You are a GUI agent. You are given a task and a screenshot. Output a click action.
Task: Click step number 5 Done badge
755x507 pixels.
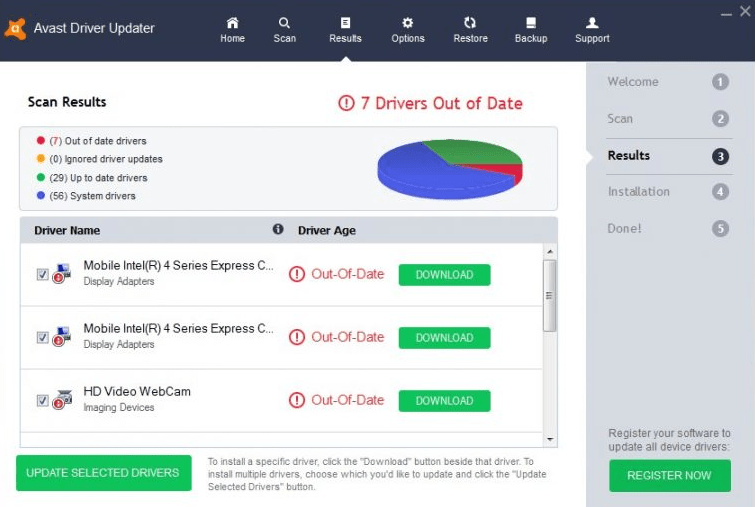tap(720, 228)
